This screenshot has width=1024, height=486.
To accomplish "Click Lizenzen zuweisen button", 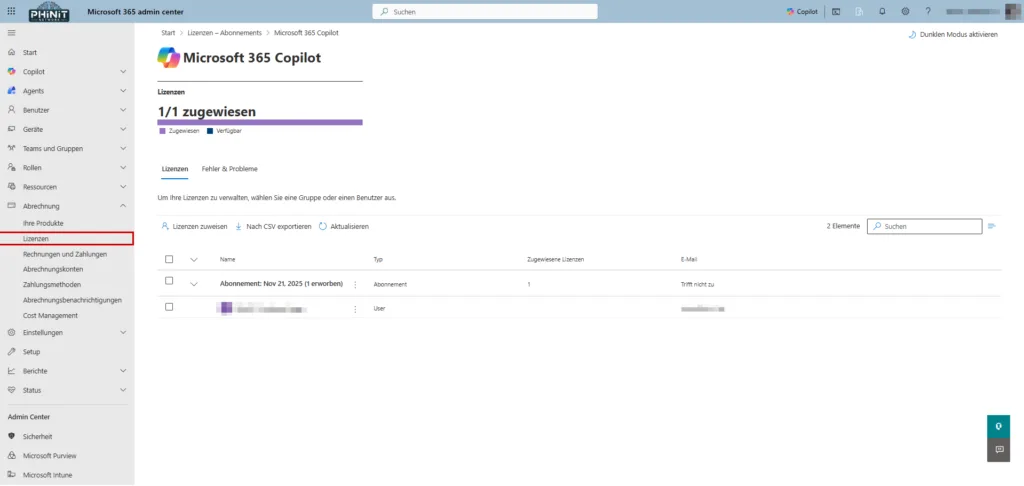I will pos(194,227).
